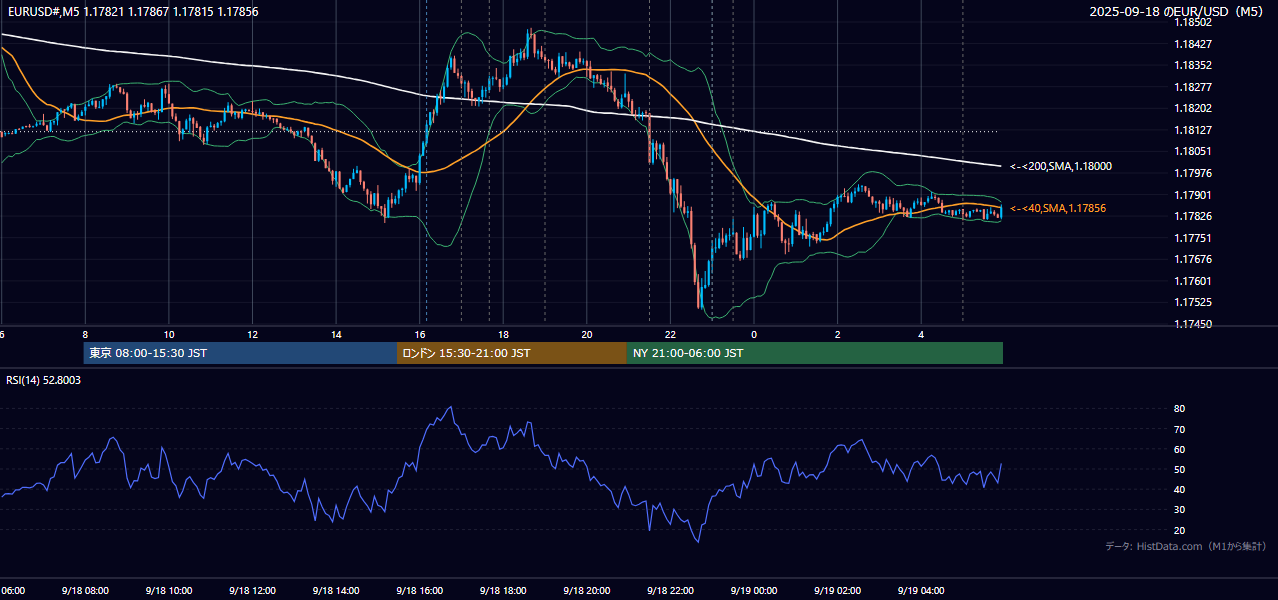Click the 200 SMA 1.18000 line label

[x=1060, y=166]
